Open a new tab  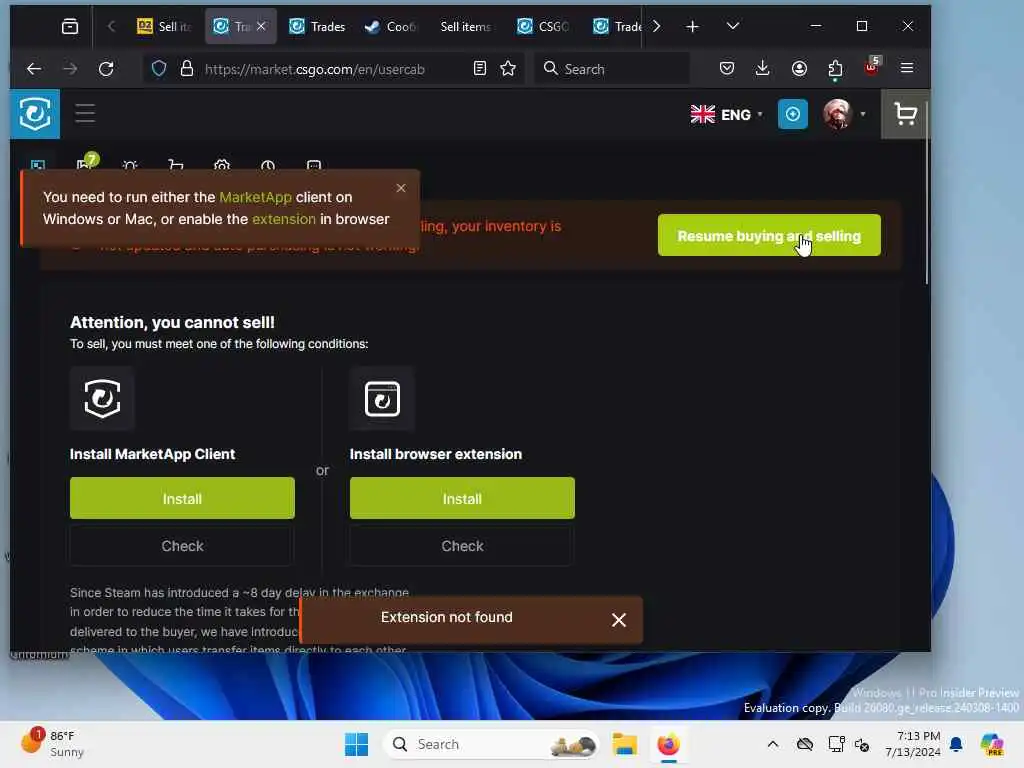click(x=692, y=26)
